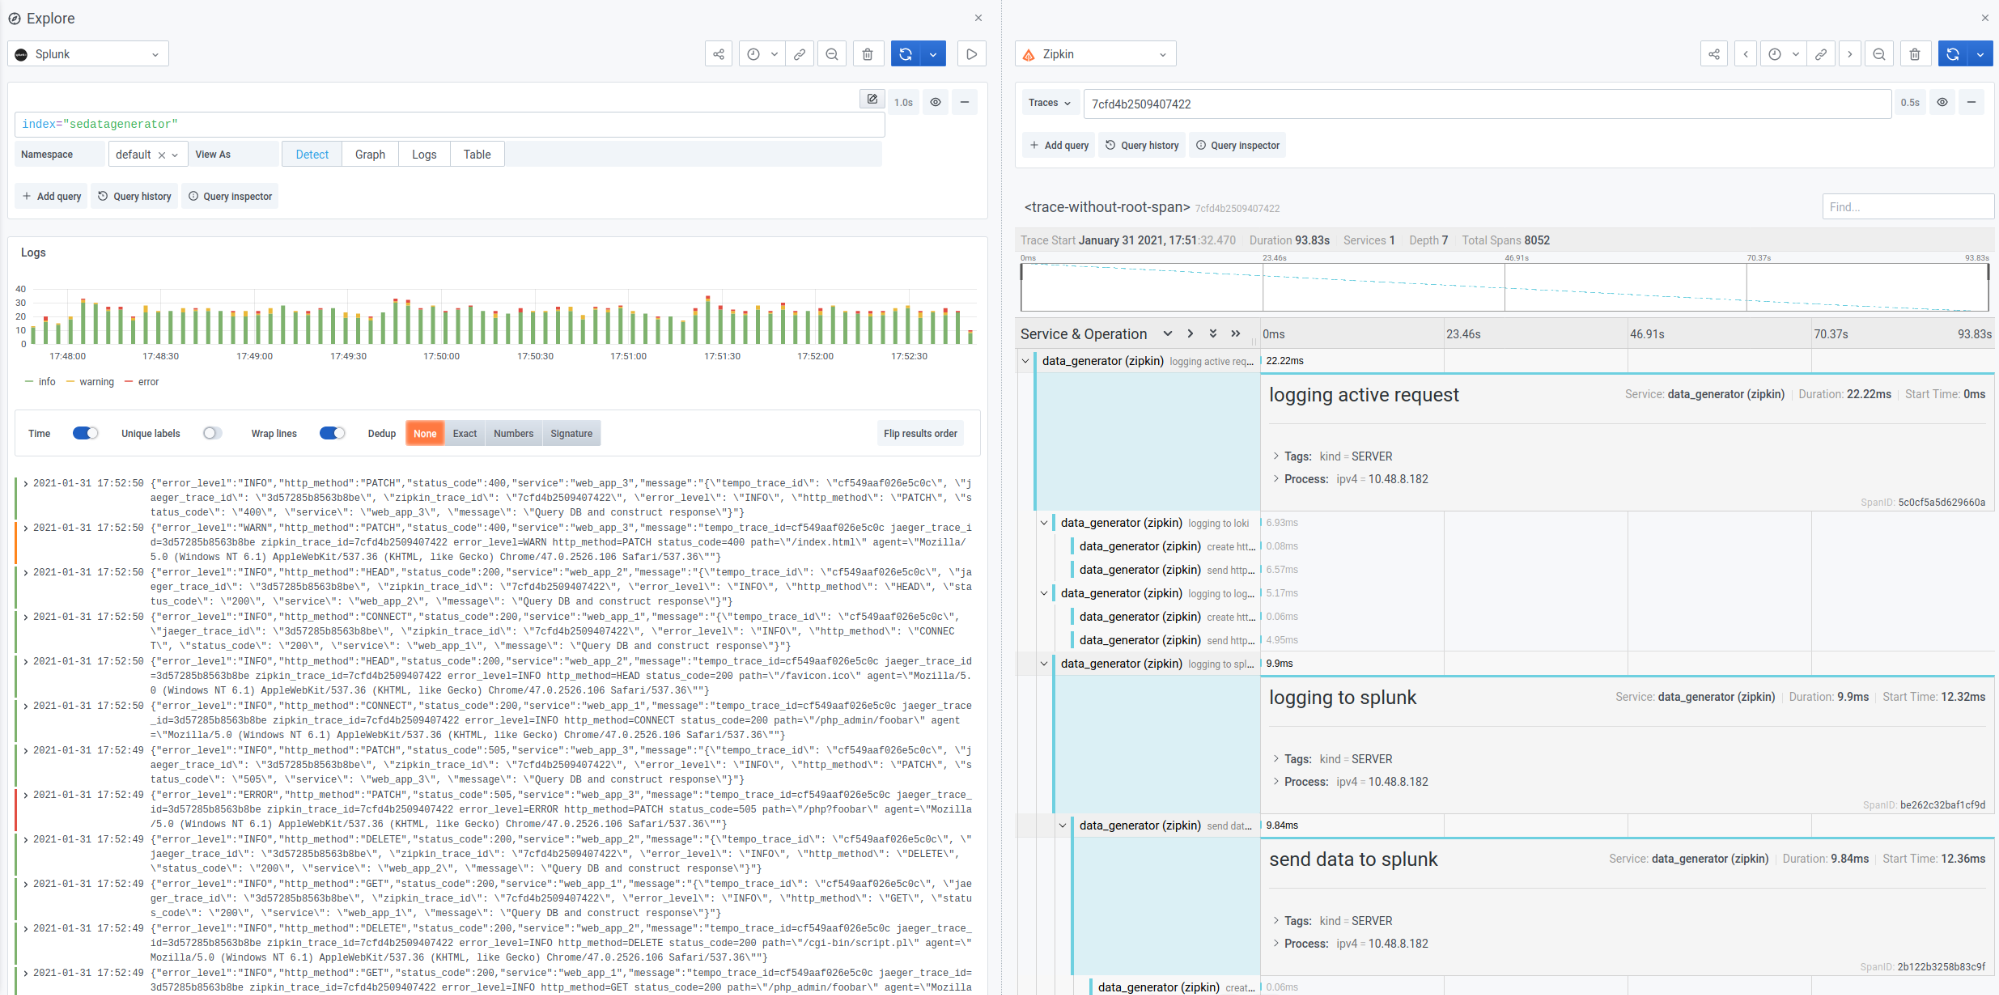Open the Splunk data source picker
The height and width of the screenshot is (995, 1999).
click(87, 53)
